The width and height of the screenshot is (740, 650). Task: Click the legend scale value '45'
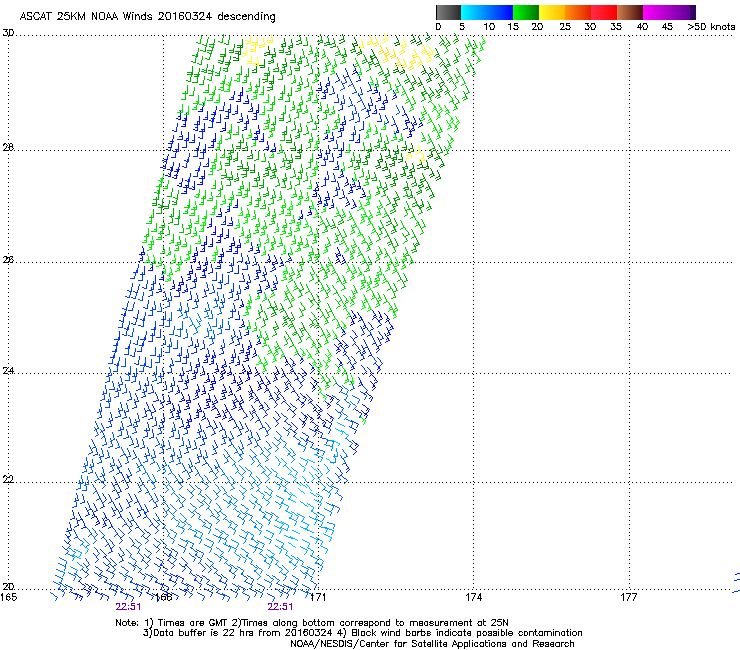click(x=667, y=27)
